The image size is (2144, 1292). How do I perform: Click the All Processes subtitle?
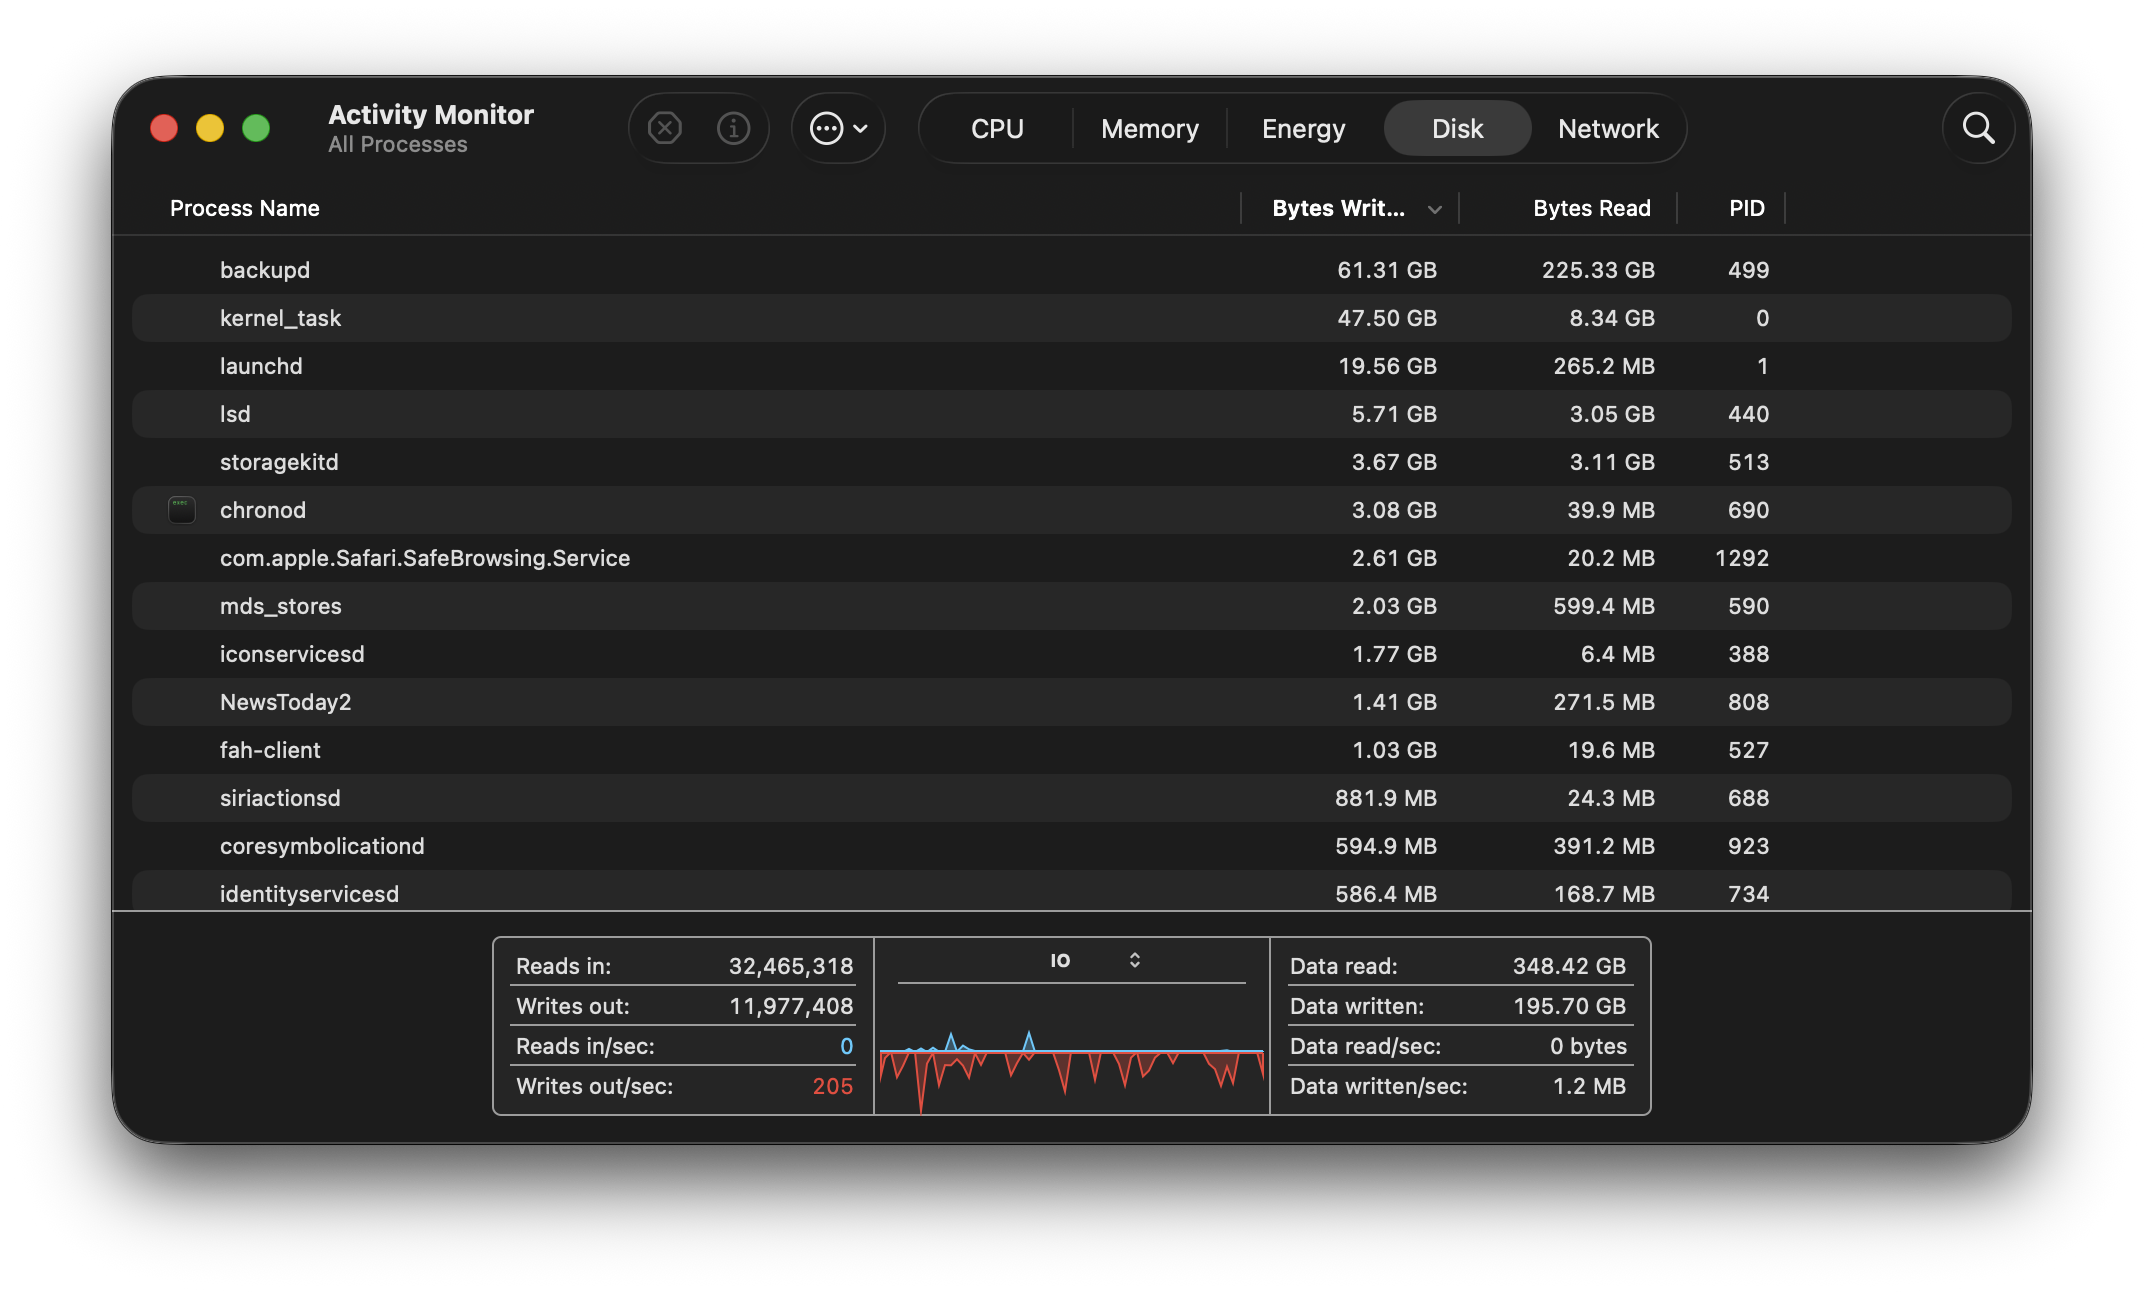(x=398, y=145)
